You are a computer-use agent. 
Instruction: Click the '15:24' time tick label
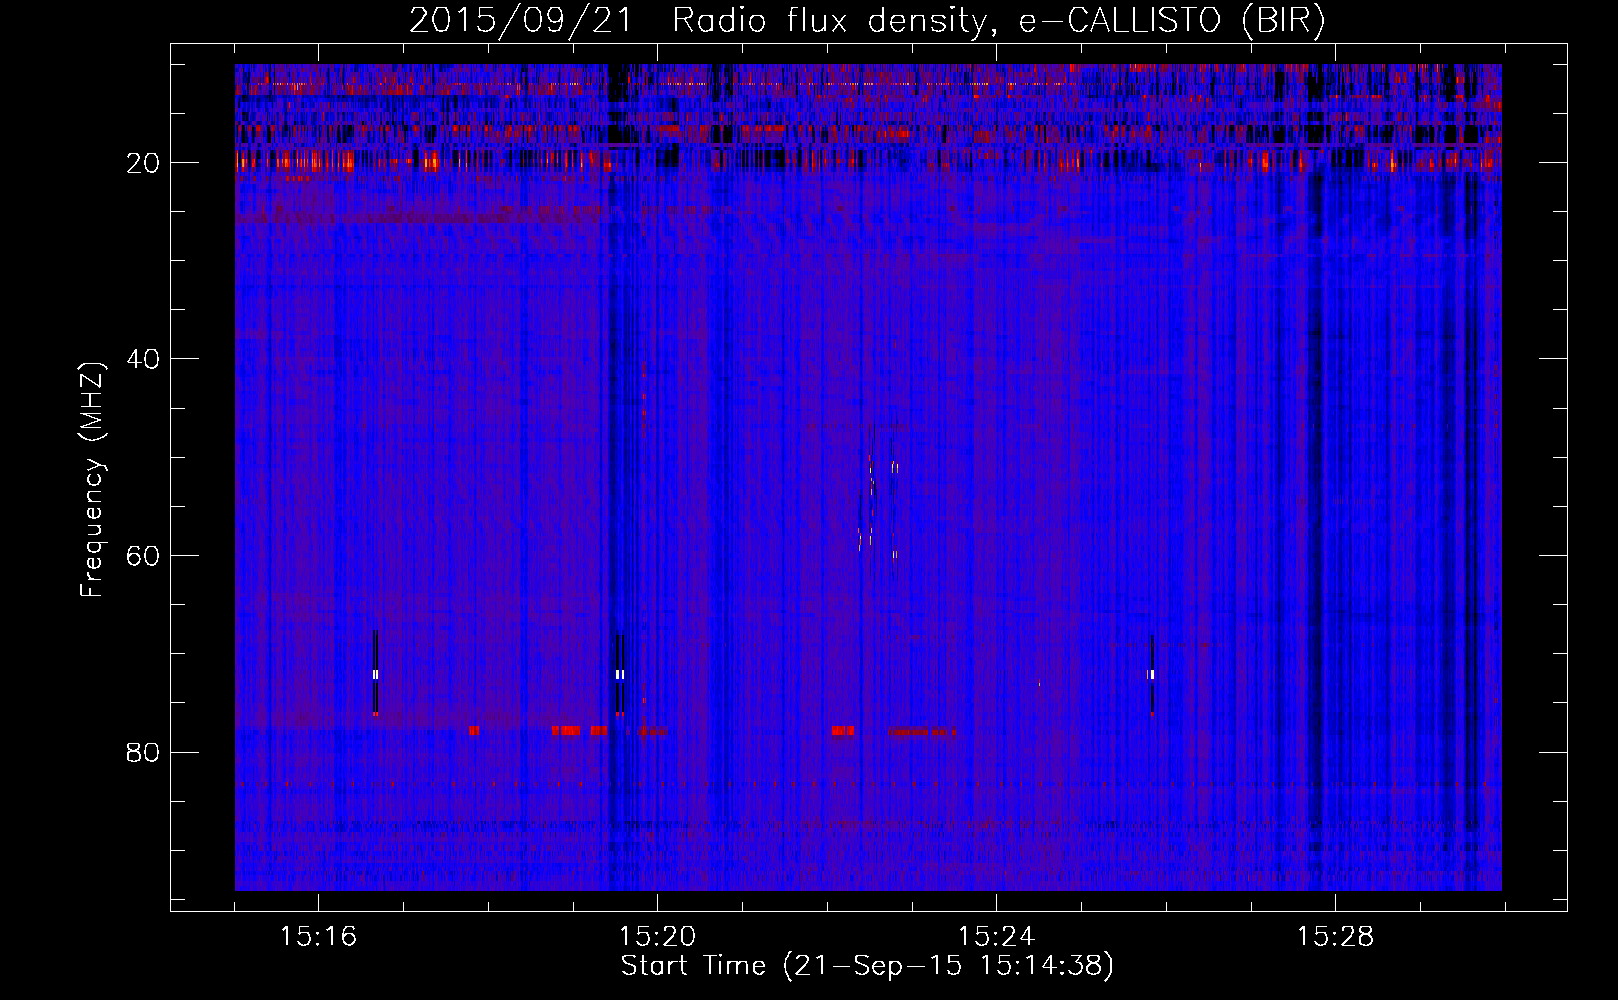tap(996, 936)
